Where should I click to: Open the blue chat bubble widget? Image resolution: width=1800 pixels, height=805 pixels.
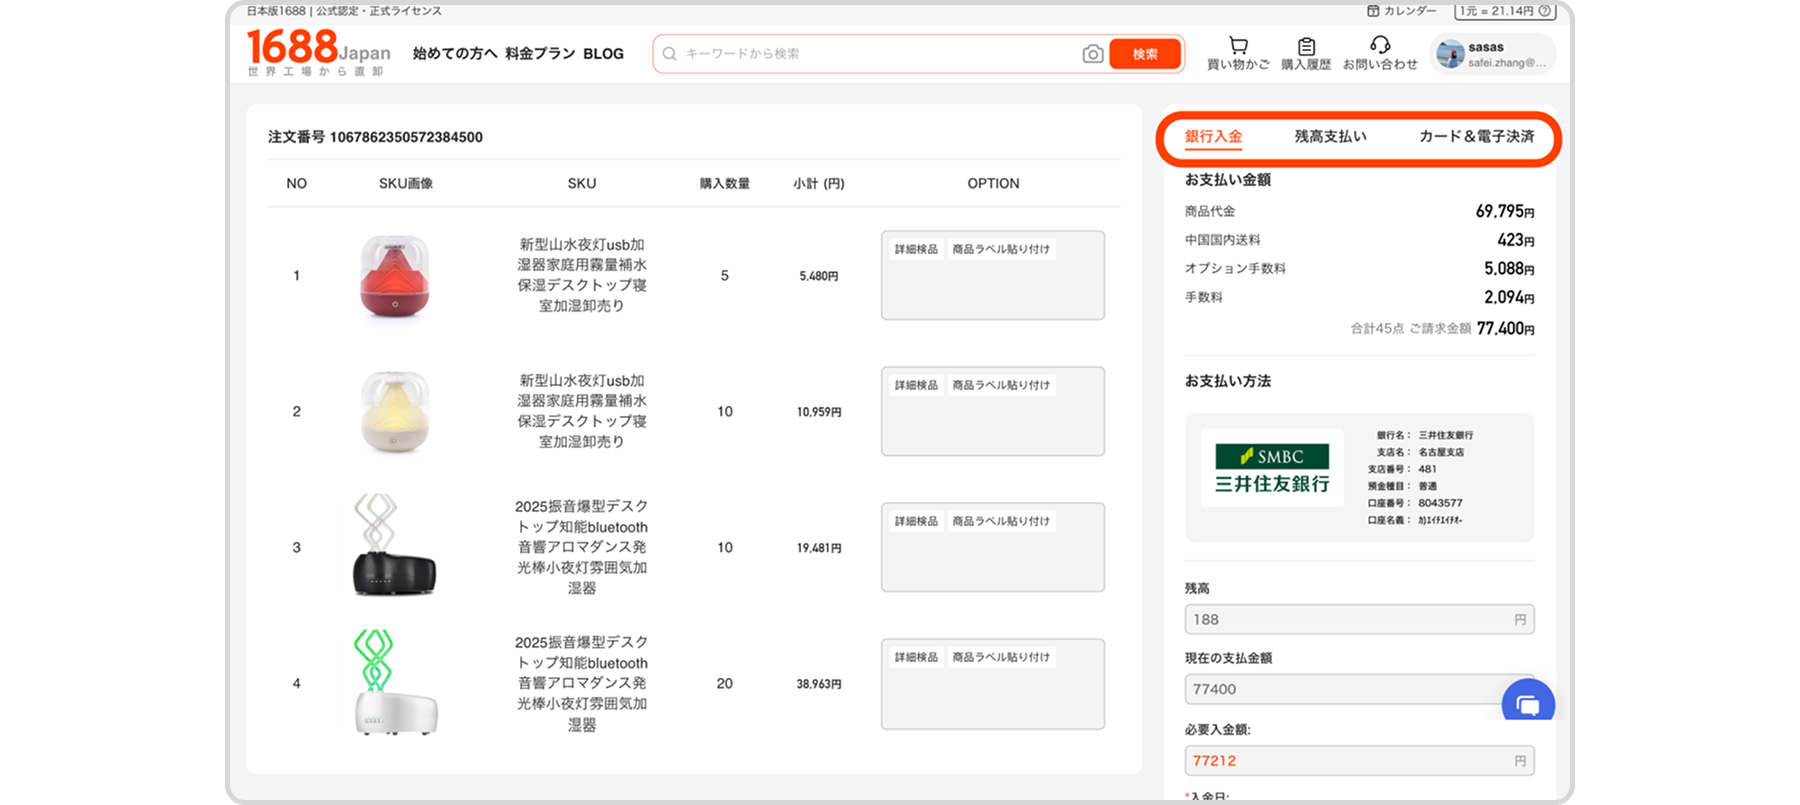pos(1528,704)
